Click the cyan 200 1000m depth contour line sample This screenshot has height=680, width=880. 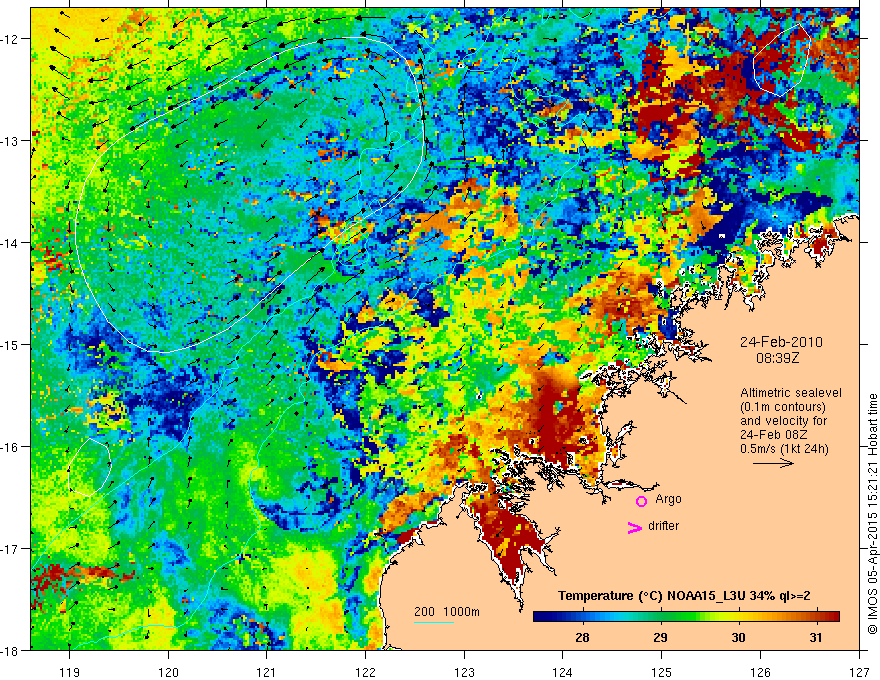(x=434, y=622)
